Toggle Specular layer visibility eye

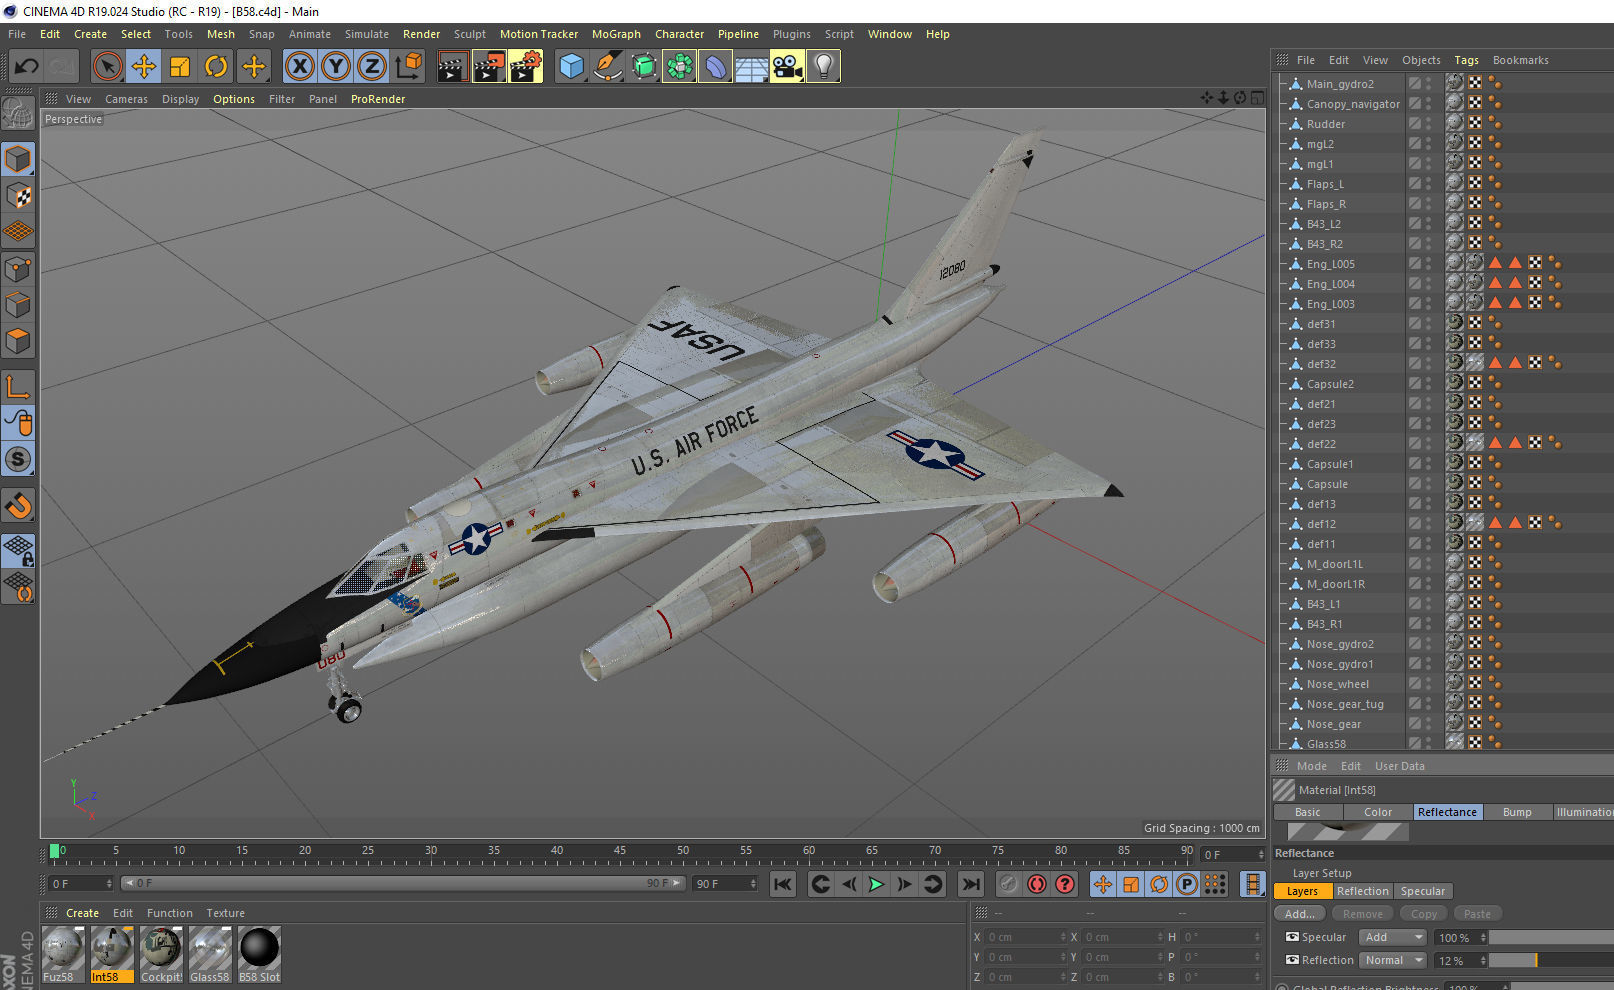click(1292, 937)
